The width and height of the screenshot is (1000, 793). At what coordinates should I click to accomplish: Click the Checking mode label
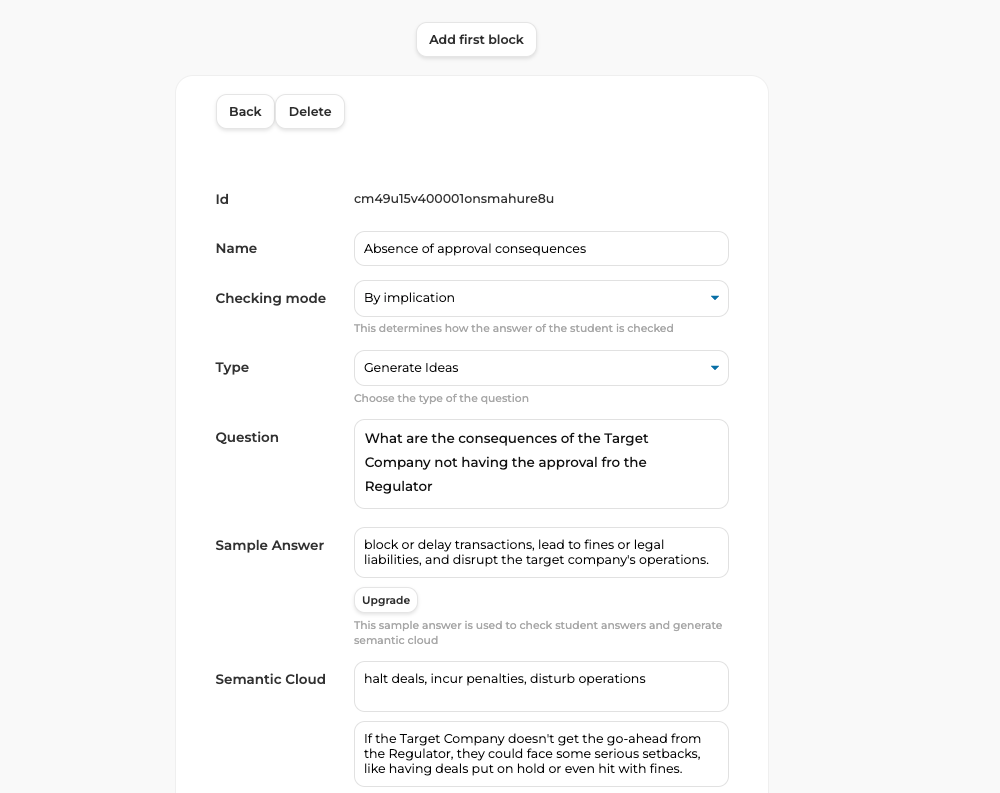[270, 299]
